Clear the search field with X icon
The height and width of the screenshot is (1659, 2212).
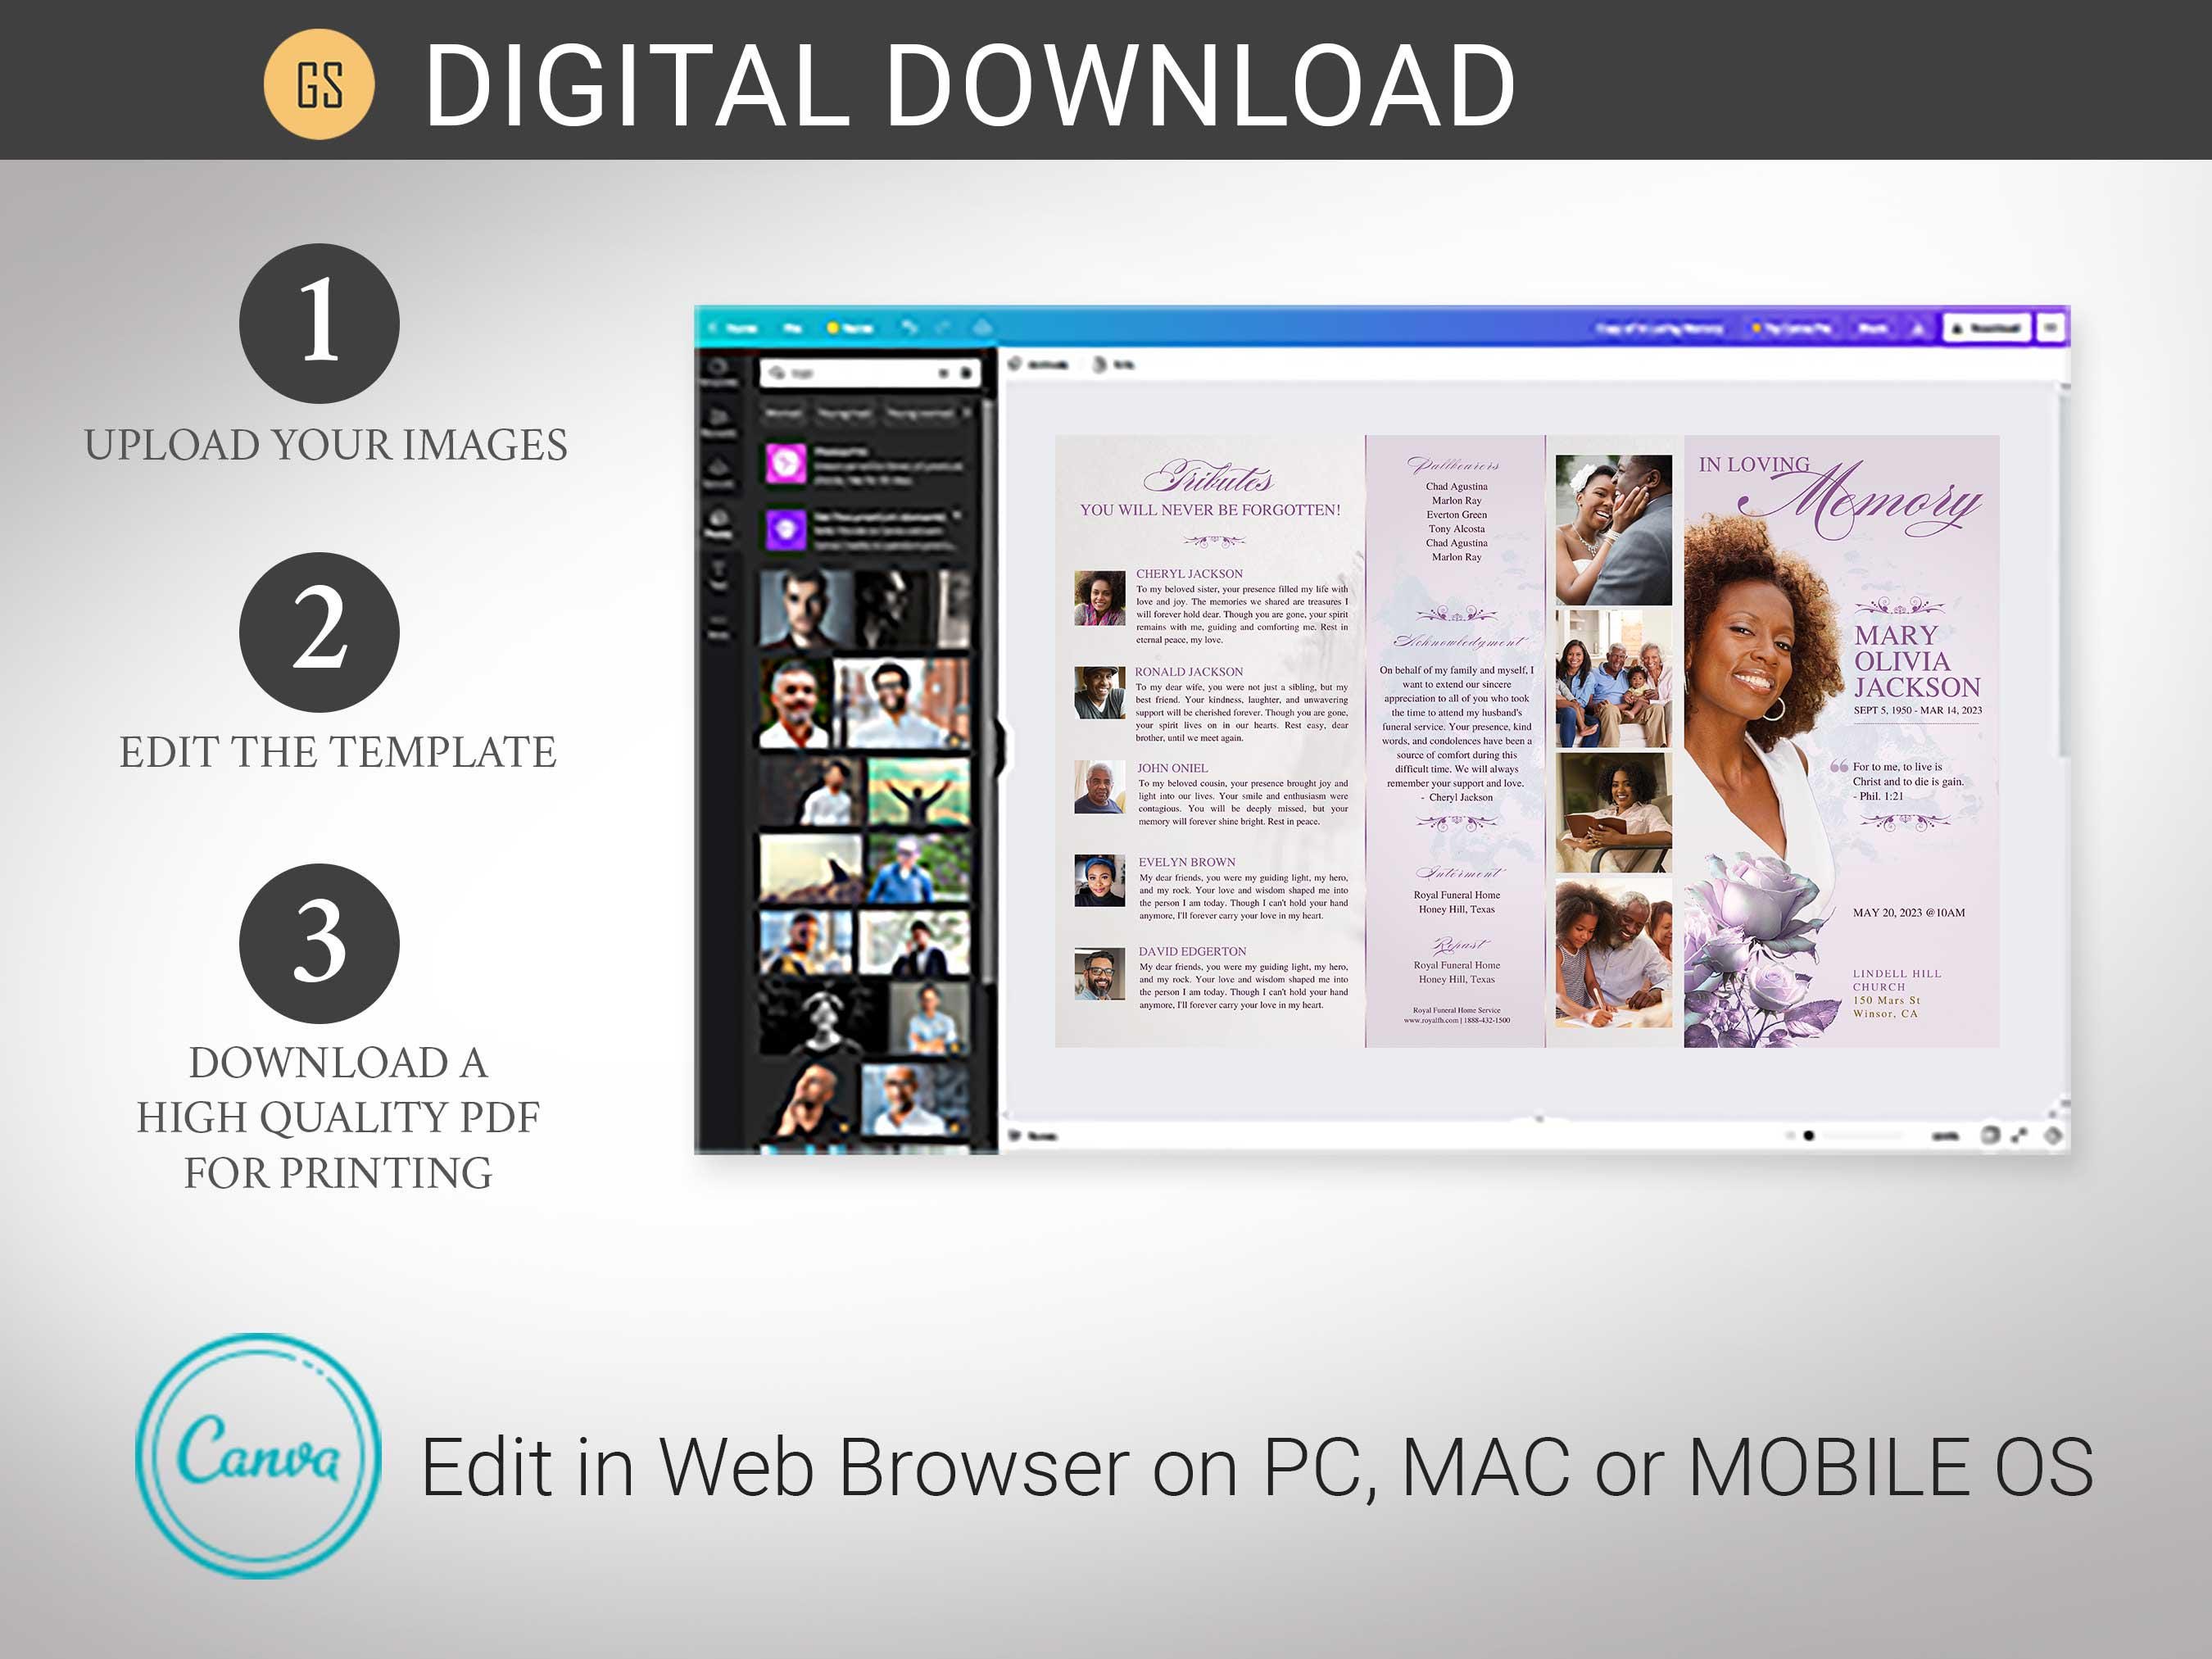tap(943, 373)
